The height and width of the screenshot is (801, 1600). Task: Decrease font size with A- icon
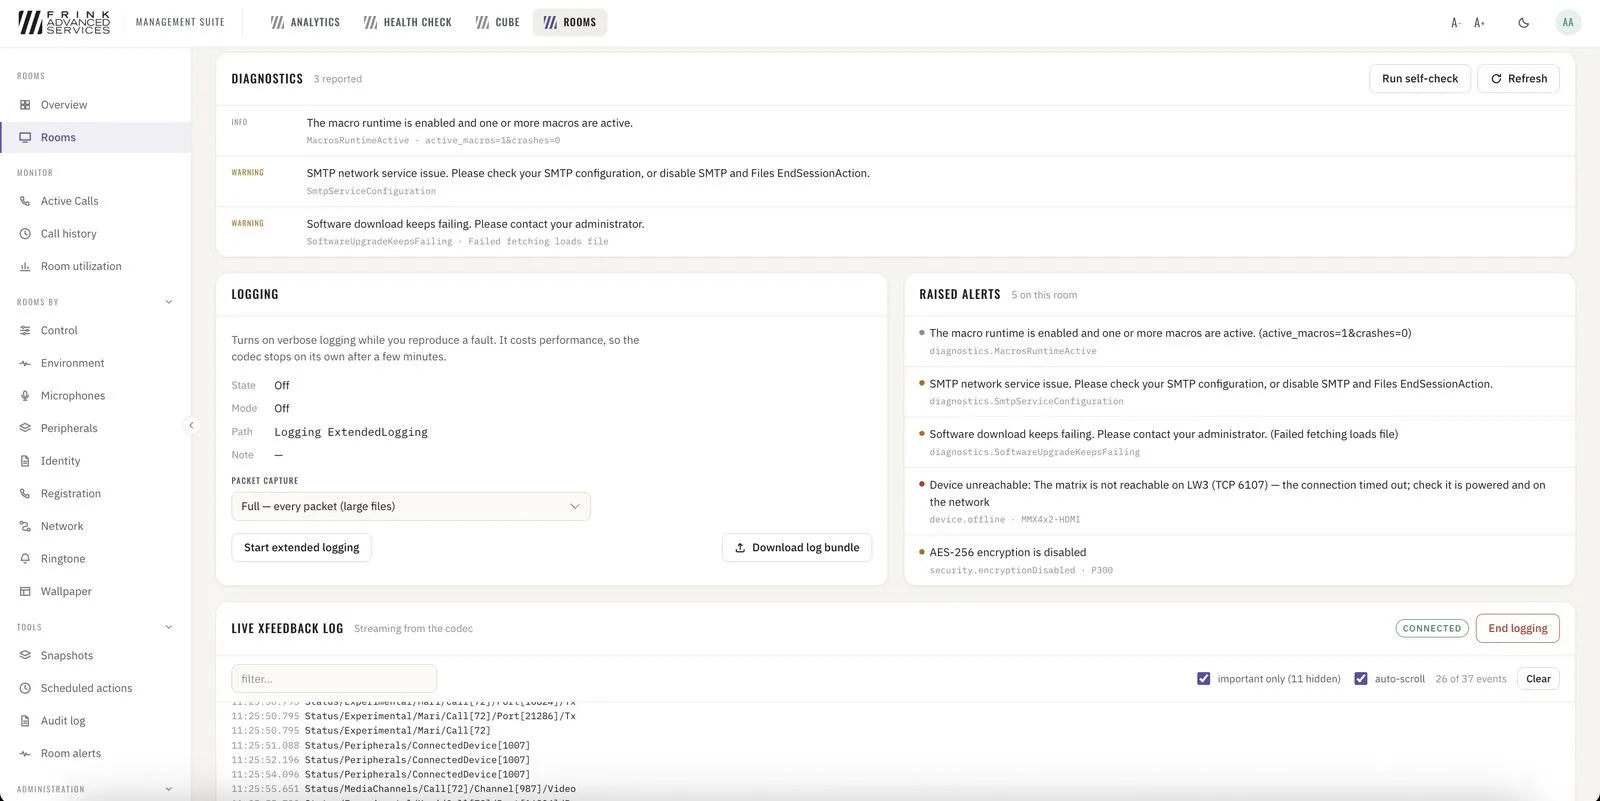click(x=1456, y=23)
